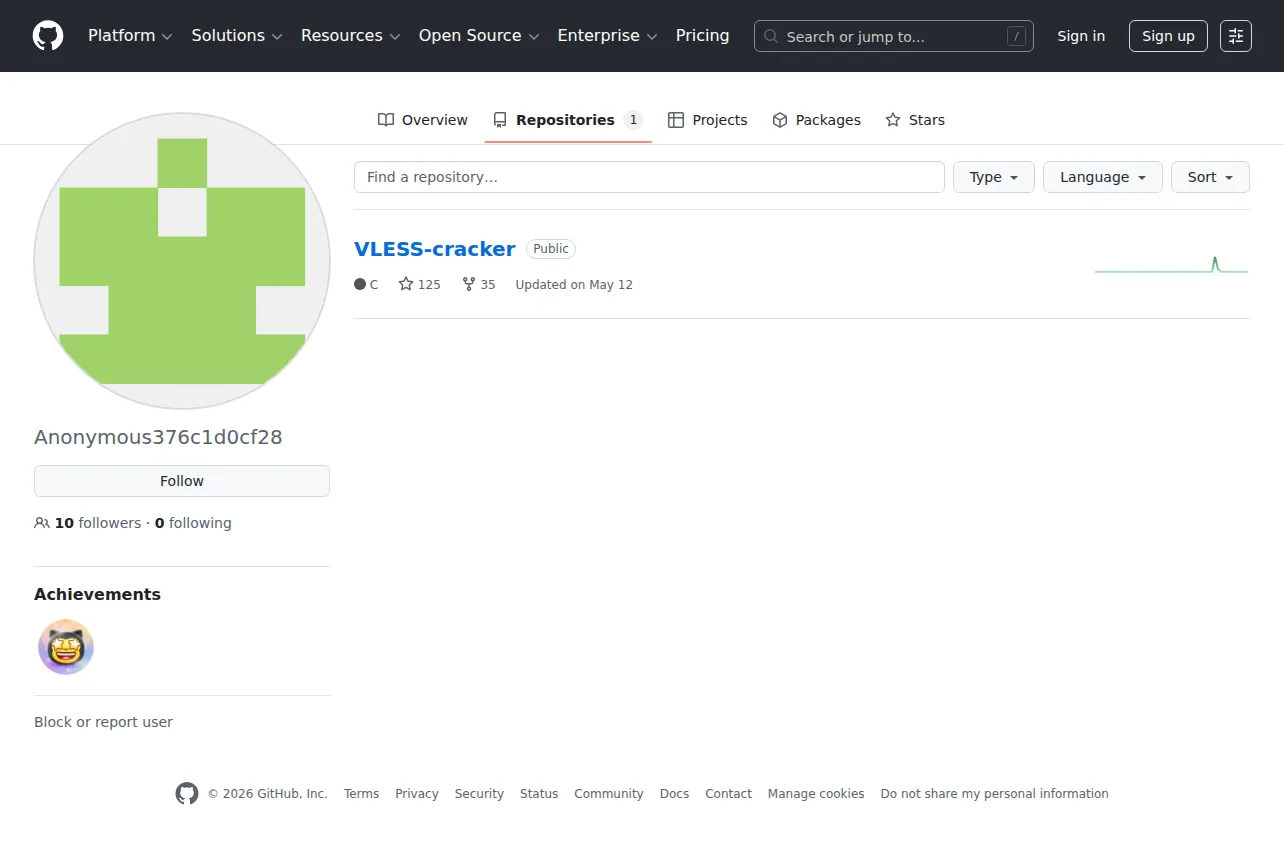The height and width of the screenshot is (847, 1284).
Task: Open footer Status link
Action: 539,794
